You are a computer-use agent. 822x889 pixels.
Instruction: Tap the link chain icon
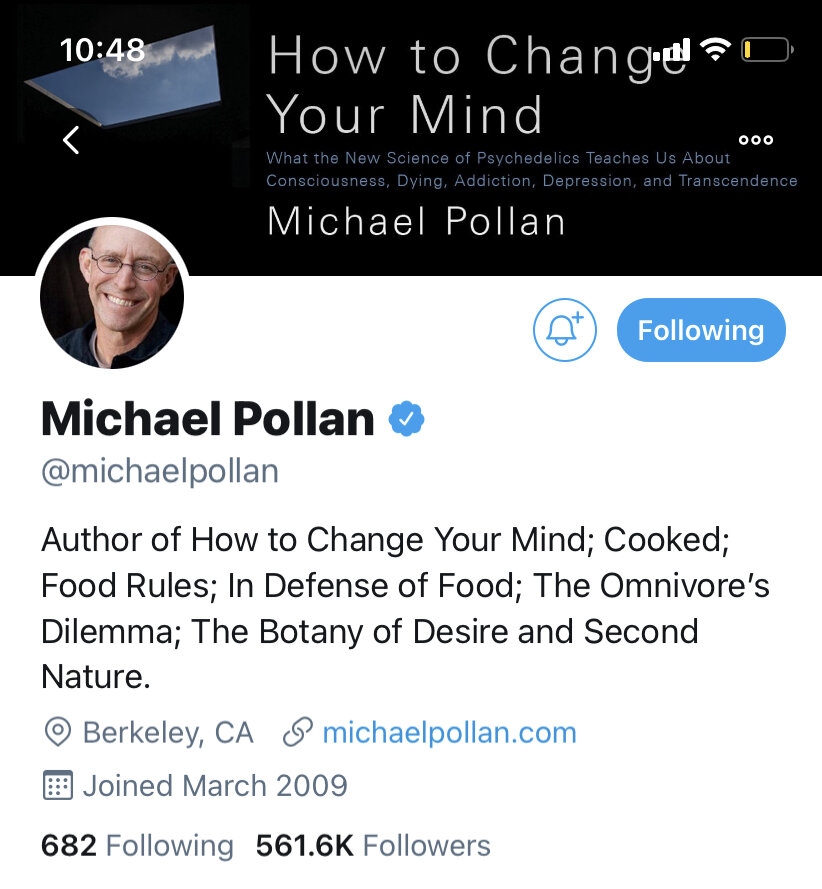296,733
